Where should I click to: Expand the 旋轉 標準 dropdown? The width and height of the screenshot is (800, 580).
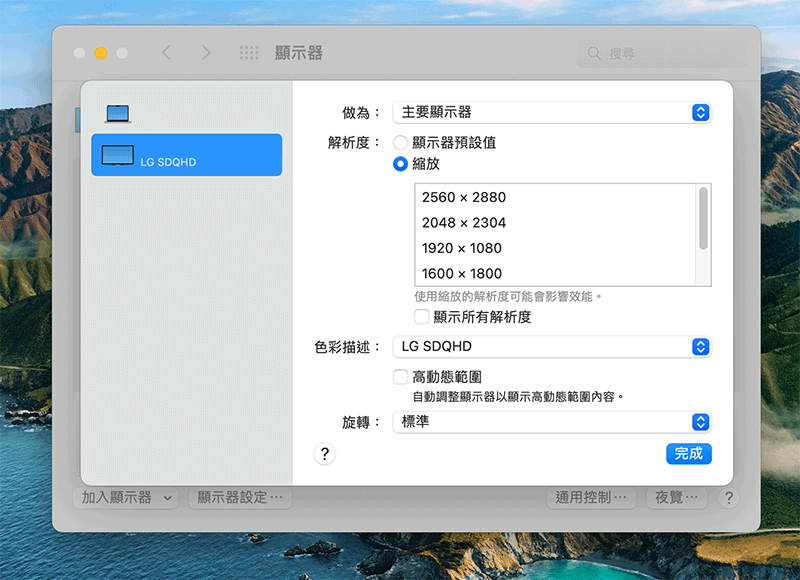(550, 422)
